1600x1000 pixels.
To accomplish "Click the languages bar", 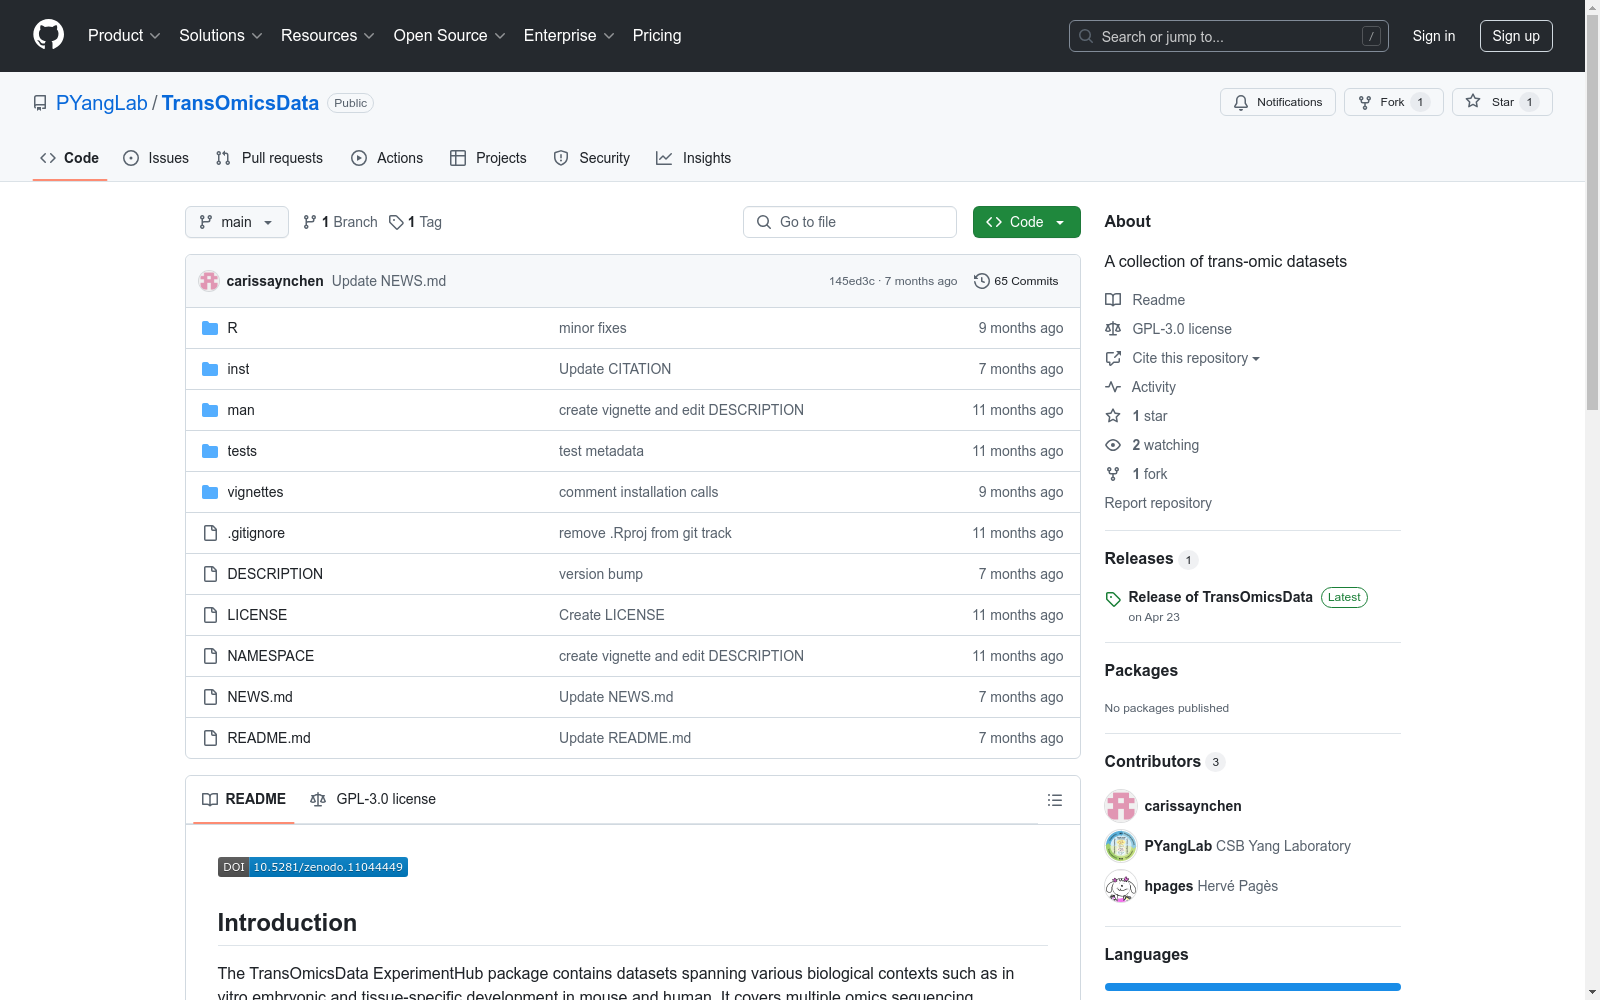I will tap(1253, 987).
